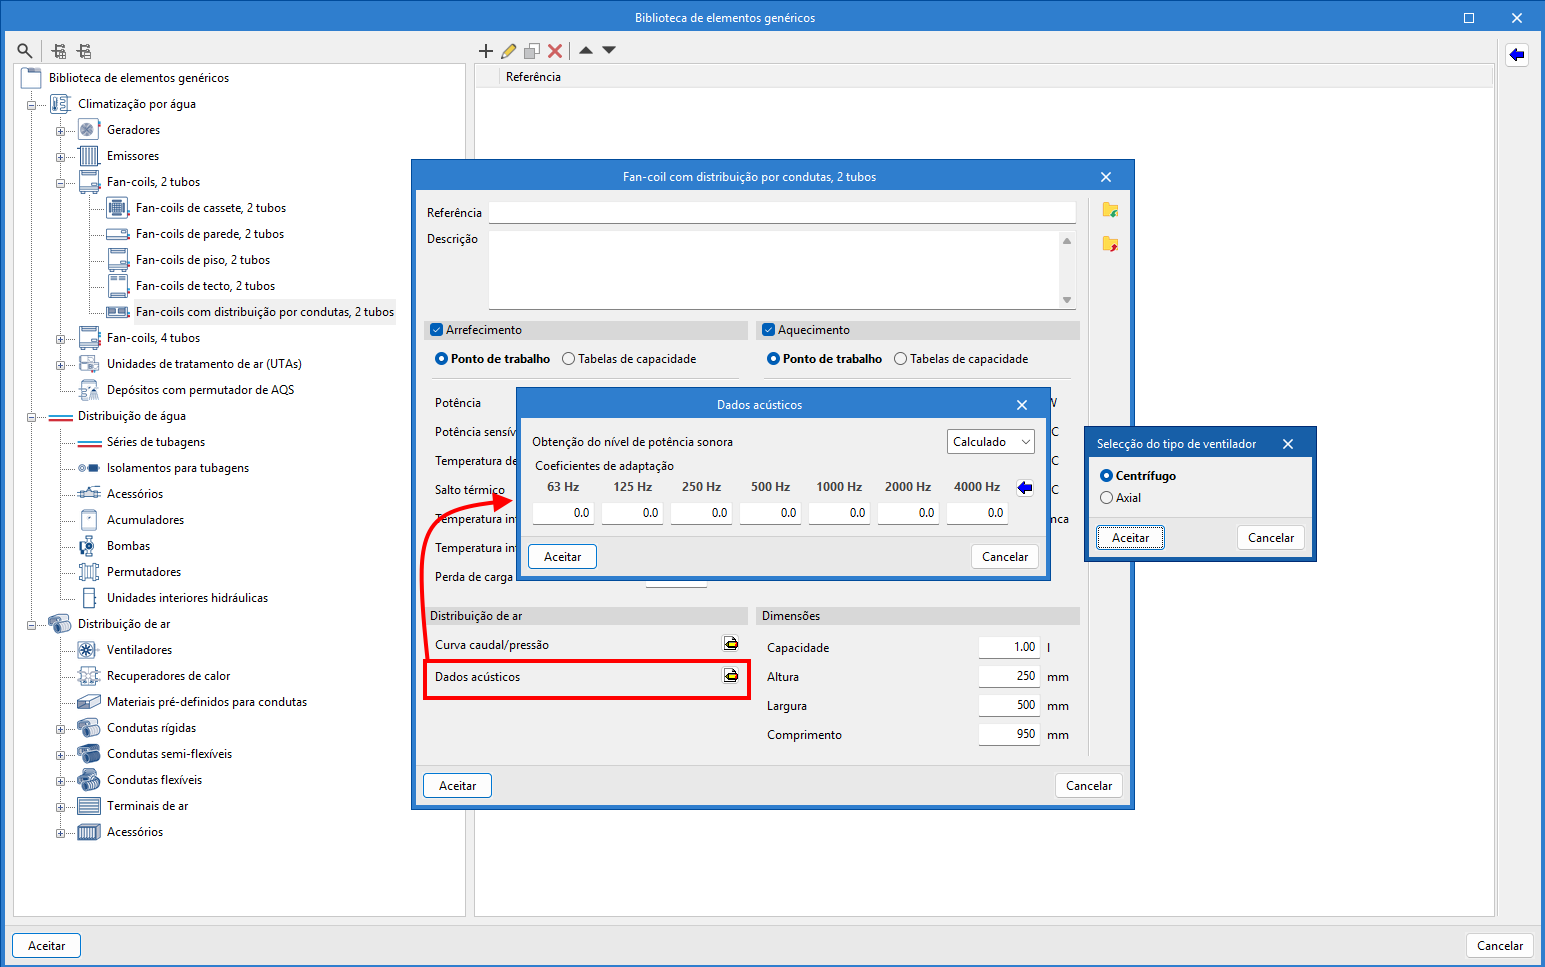The height and width of the screenshot is (967, 1545).
Task: Move element down with the down arrow
Action: (609, 50)
